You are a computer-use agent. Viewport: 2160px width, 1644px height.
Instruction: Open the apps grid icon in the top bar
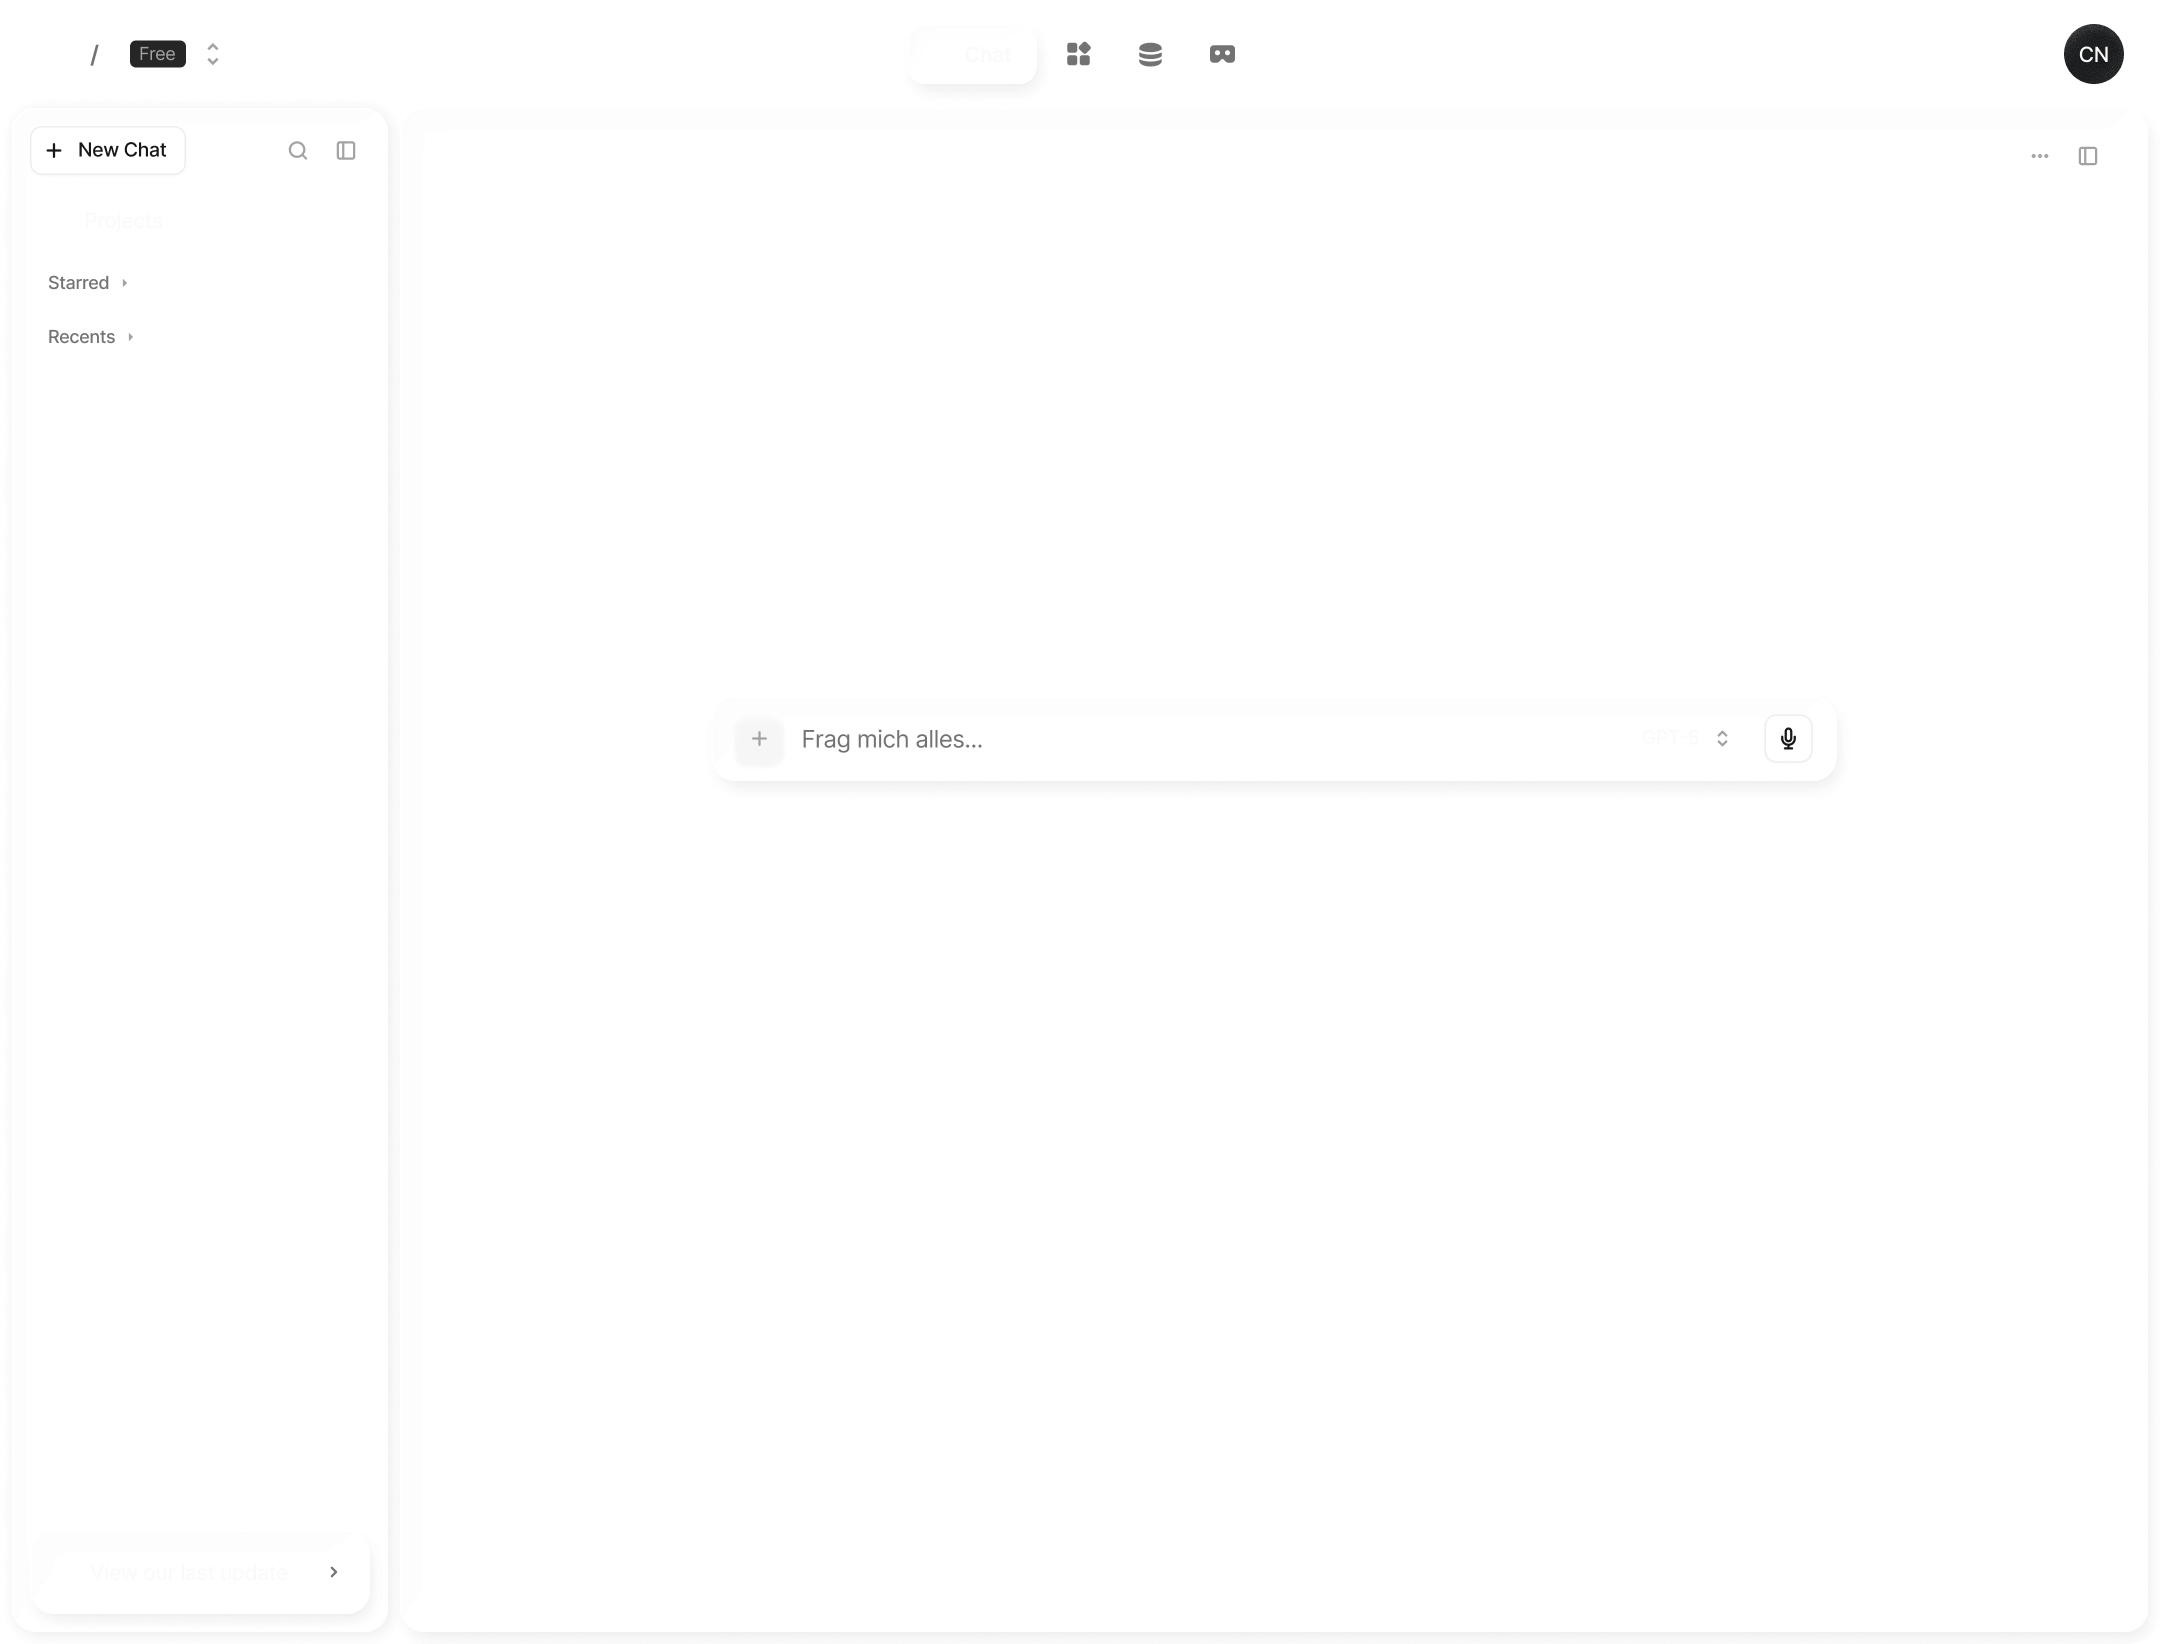click(1080, 54)
